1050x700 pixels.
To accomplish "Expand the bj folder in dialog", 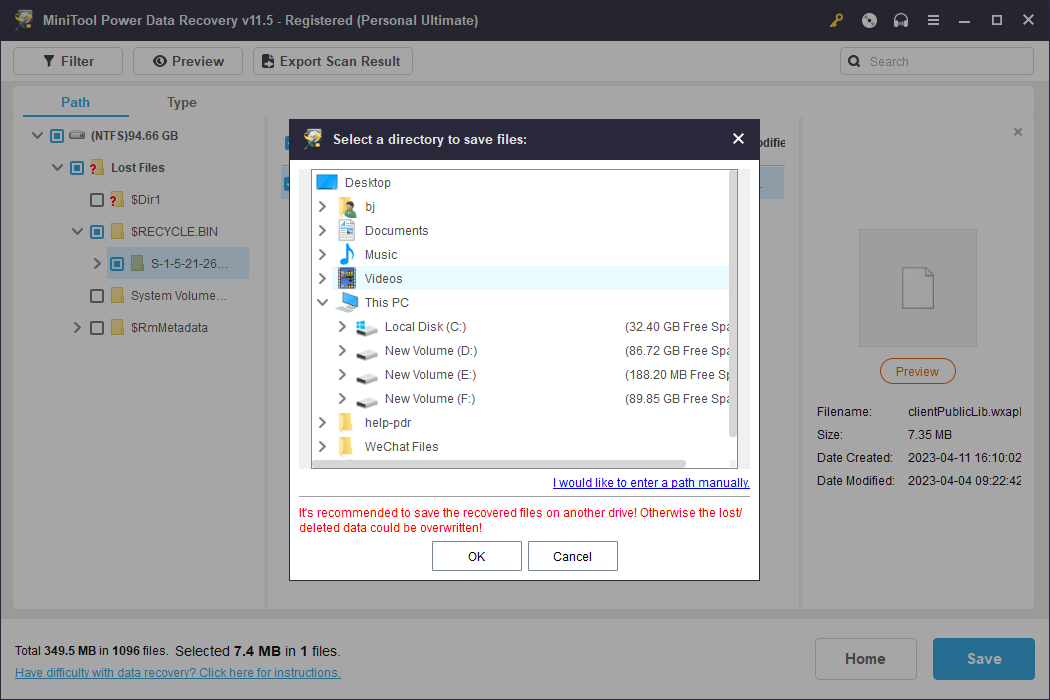I will point(322,206).
